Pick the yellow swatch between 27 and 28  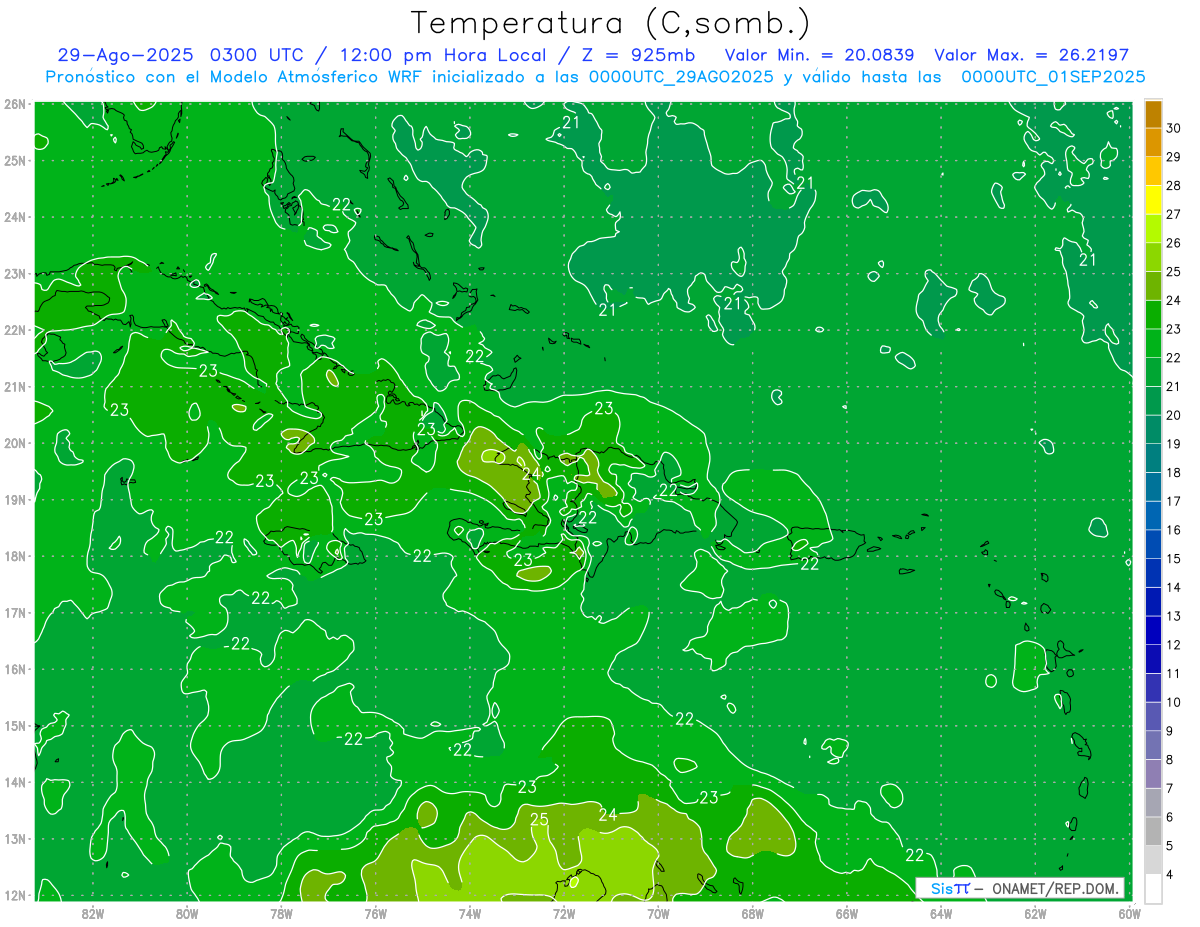click(1153, 201)
